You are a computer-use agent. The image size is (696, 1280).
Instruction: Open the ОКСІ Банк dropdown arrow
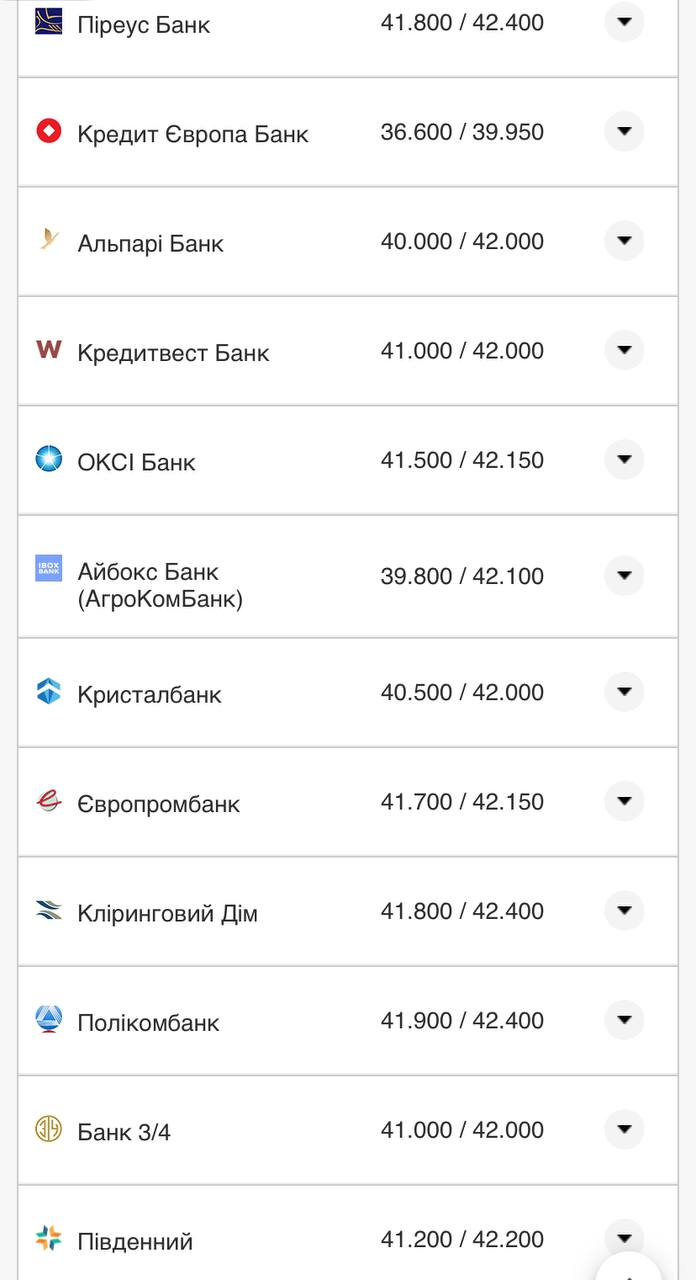[624, 460]
